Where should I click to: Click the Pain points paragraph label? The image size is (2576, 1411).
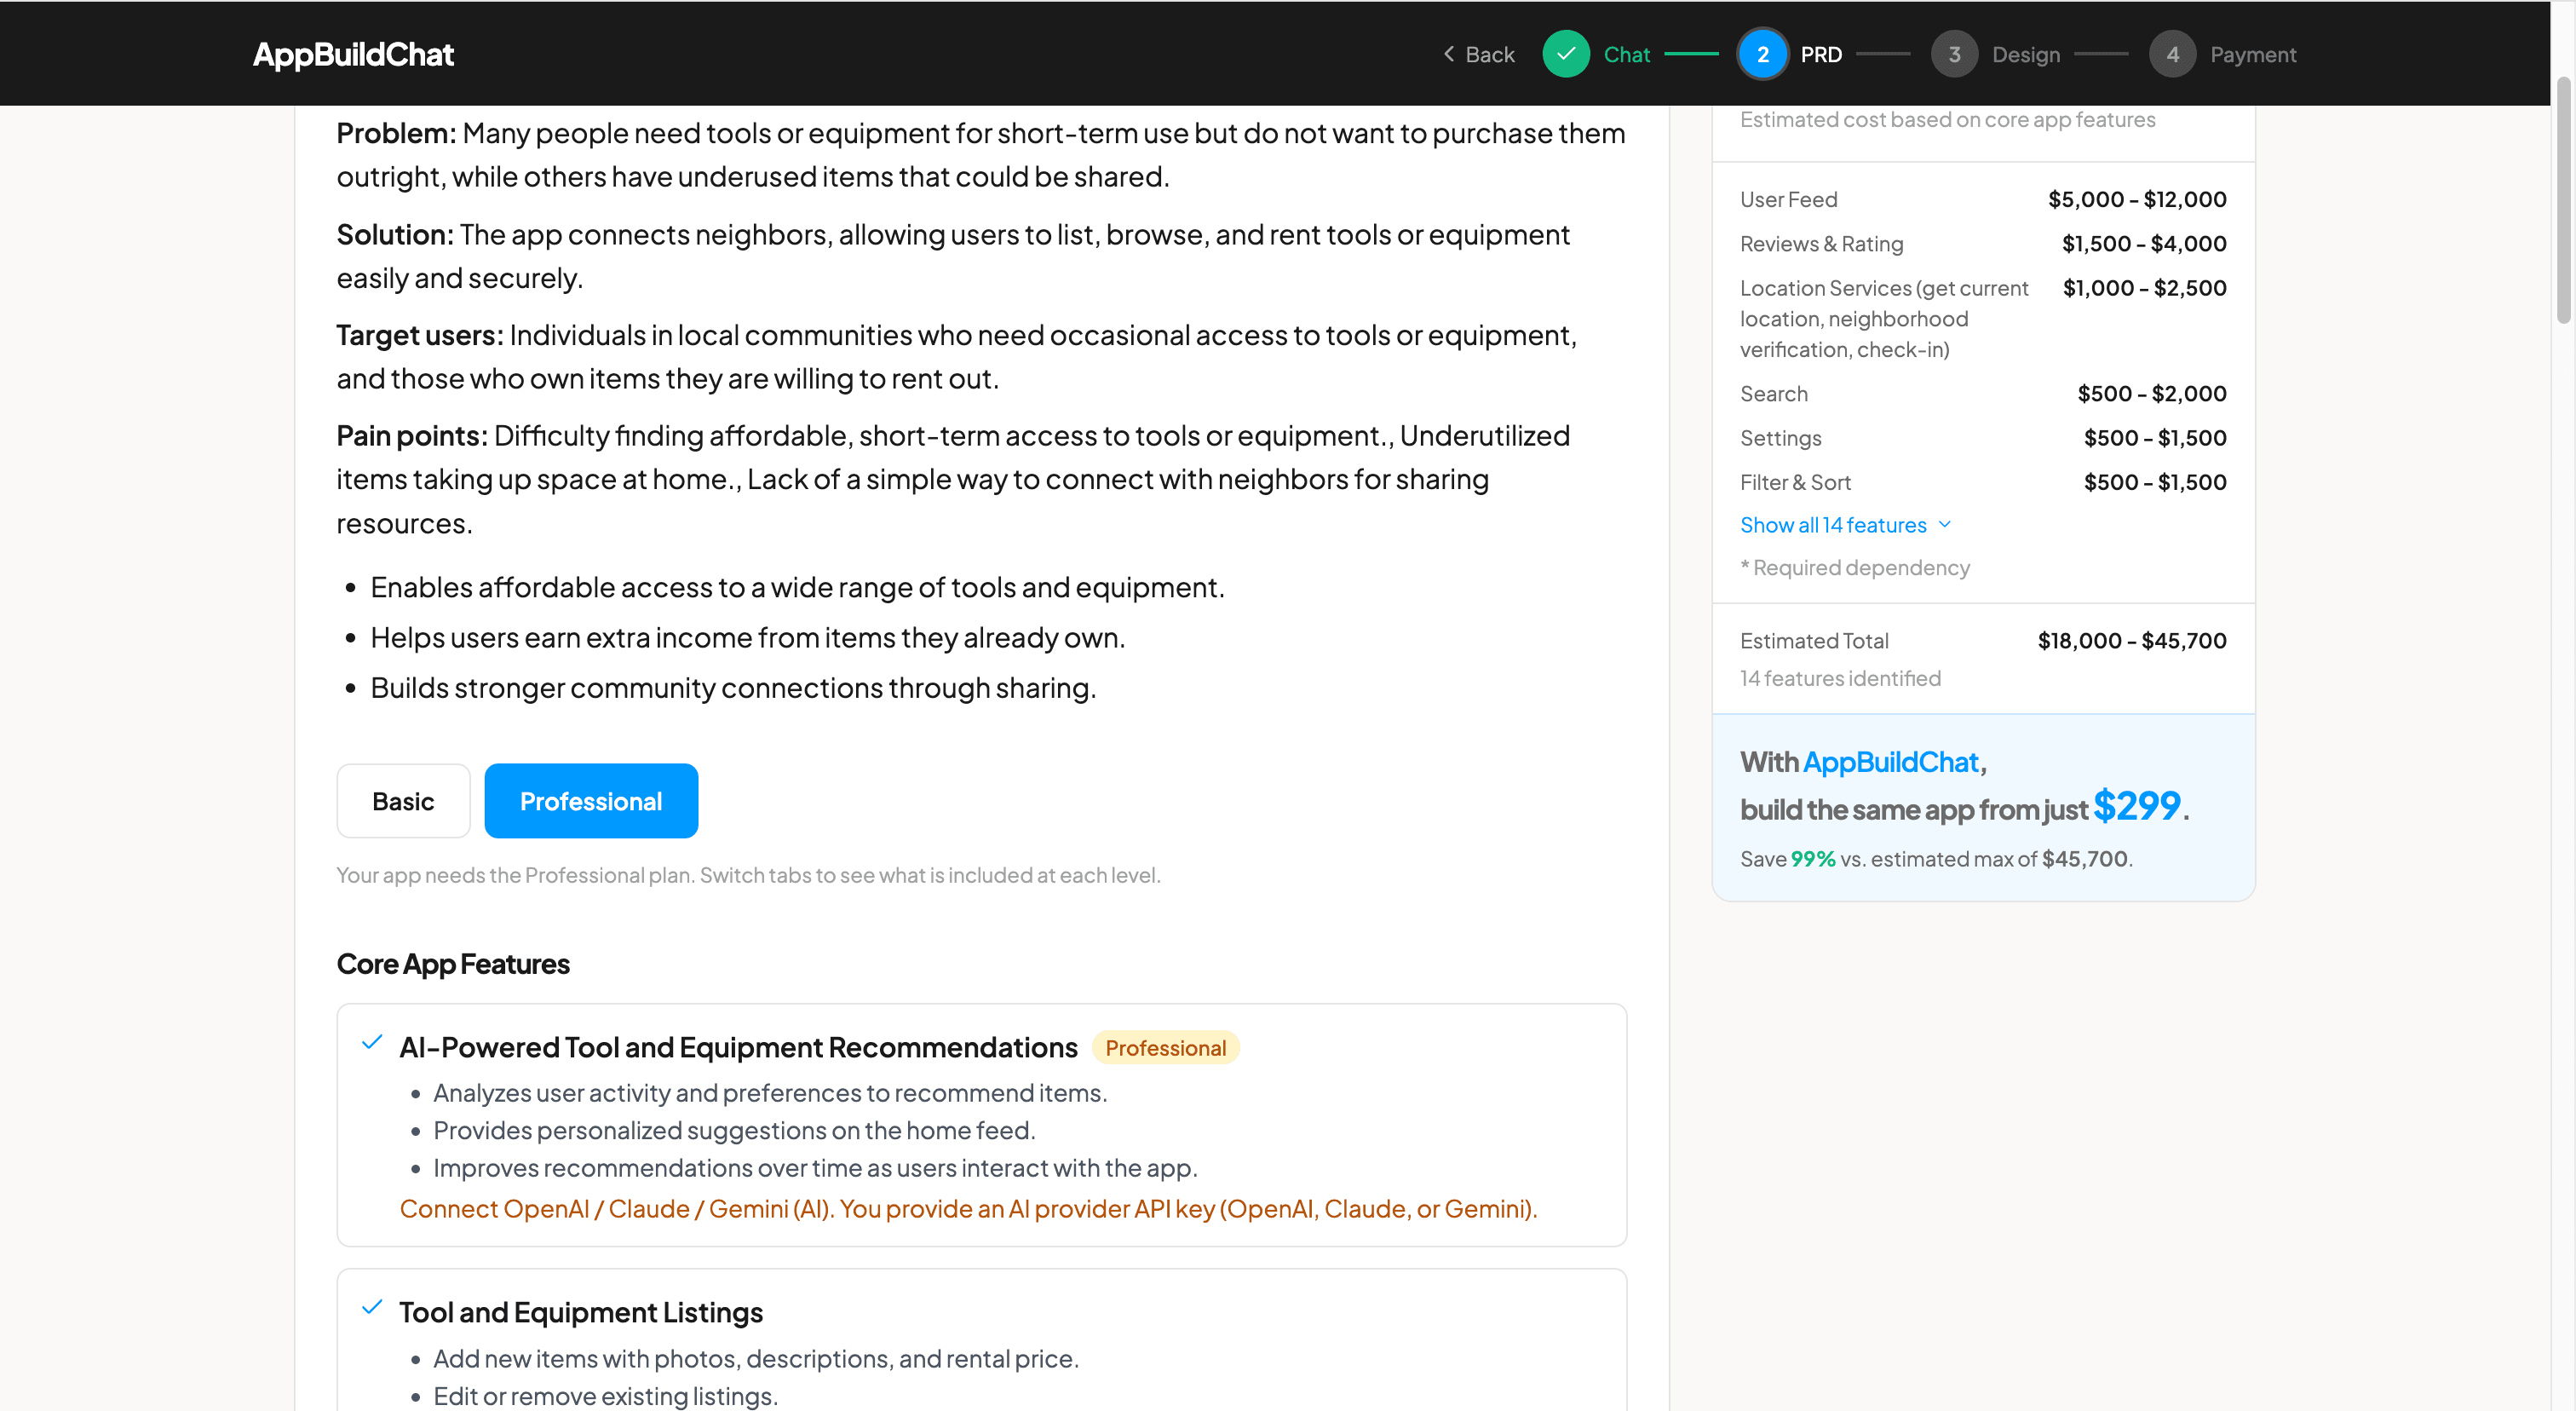412,436
